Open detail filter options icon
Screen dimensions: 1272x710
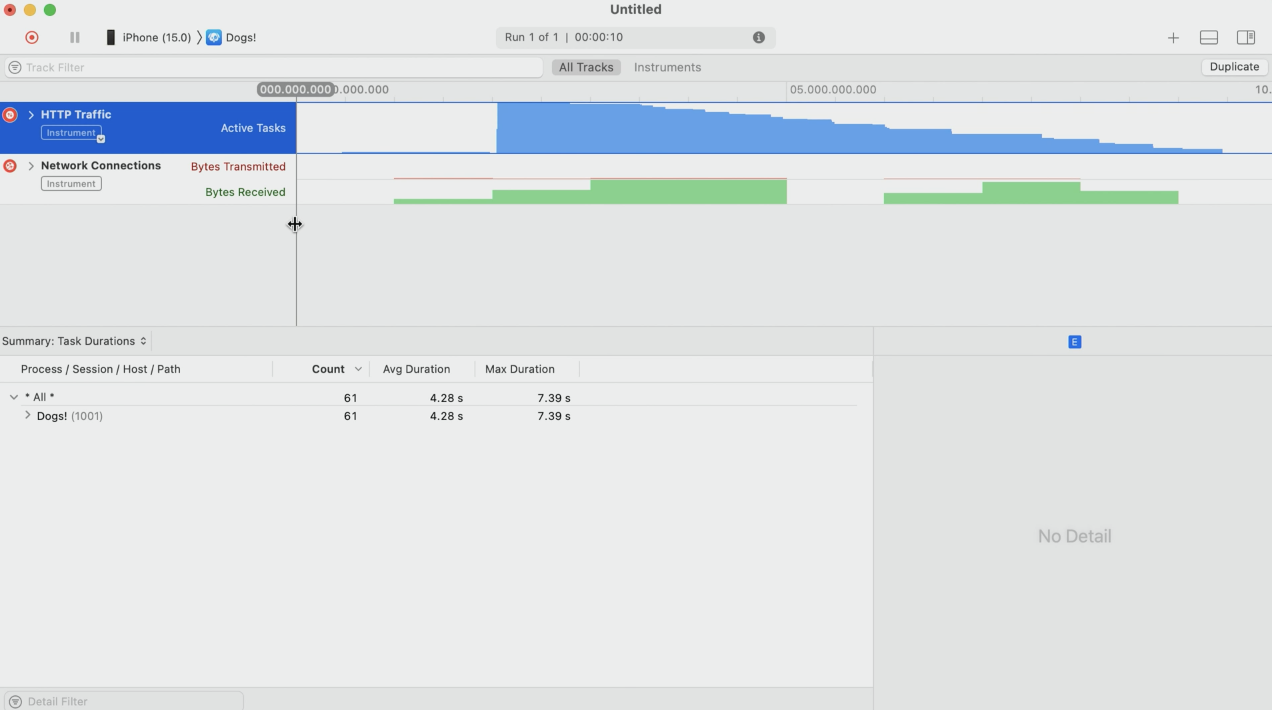pyautogui.click(x=15, y=701)
